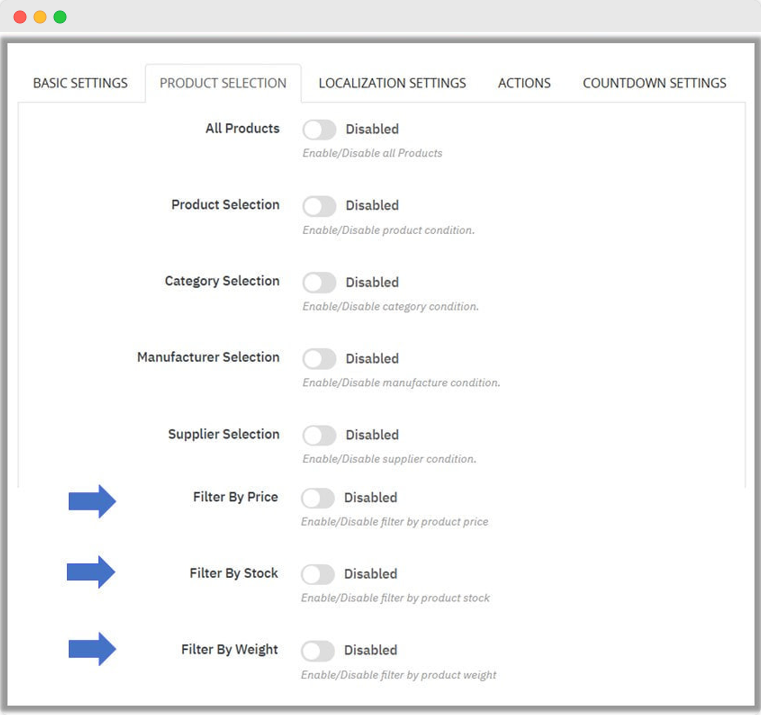The height and width of the screenshot is (715, 761).
Task: Turn on Filter By Weight
Action: tap(318, 651)
